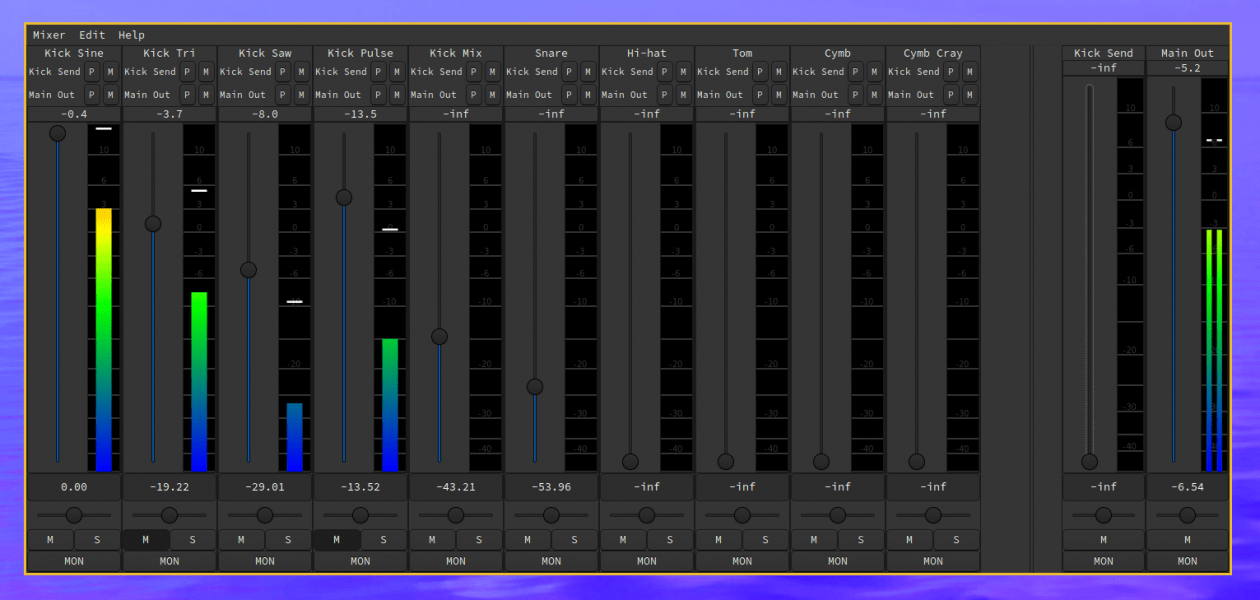1260x600 pixels.
Task: Solo the Hi-hat strip
Action: coord(670,540)
